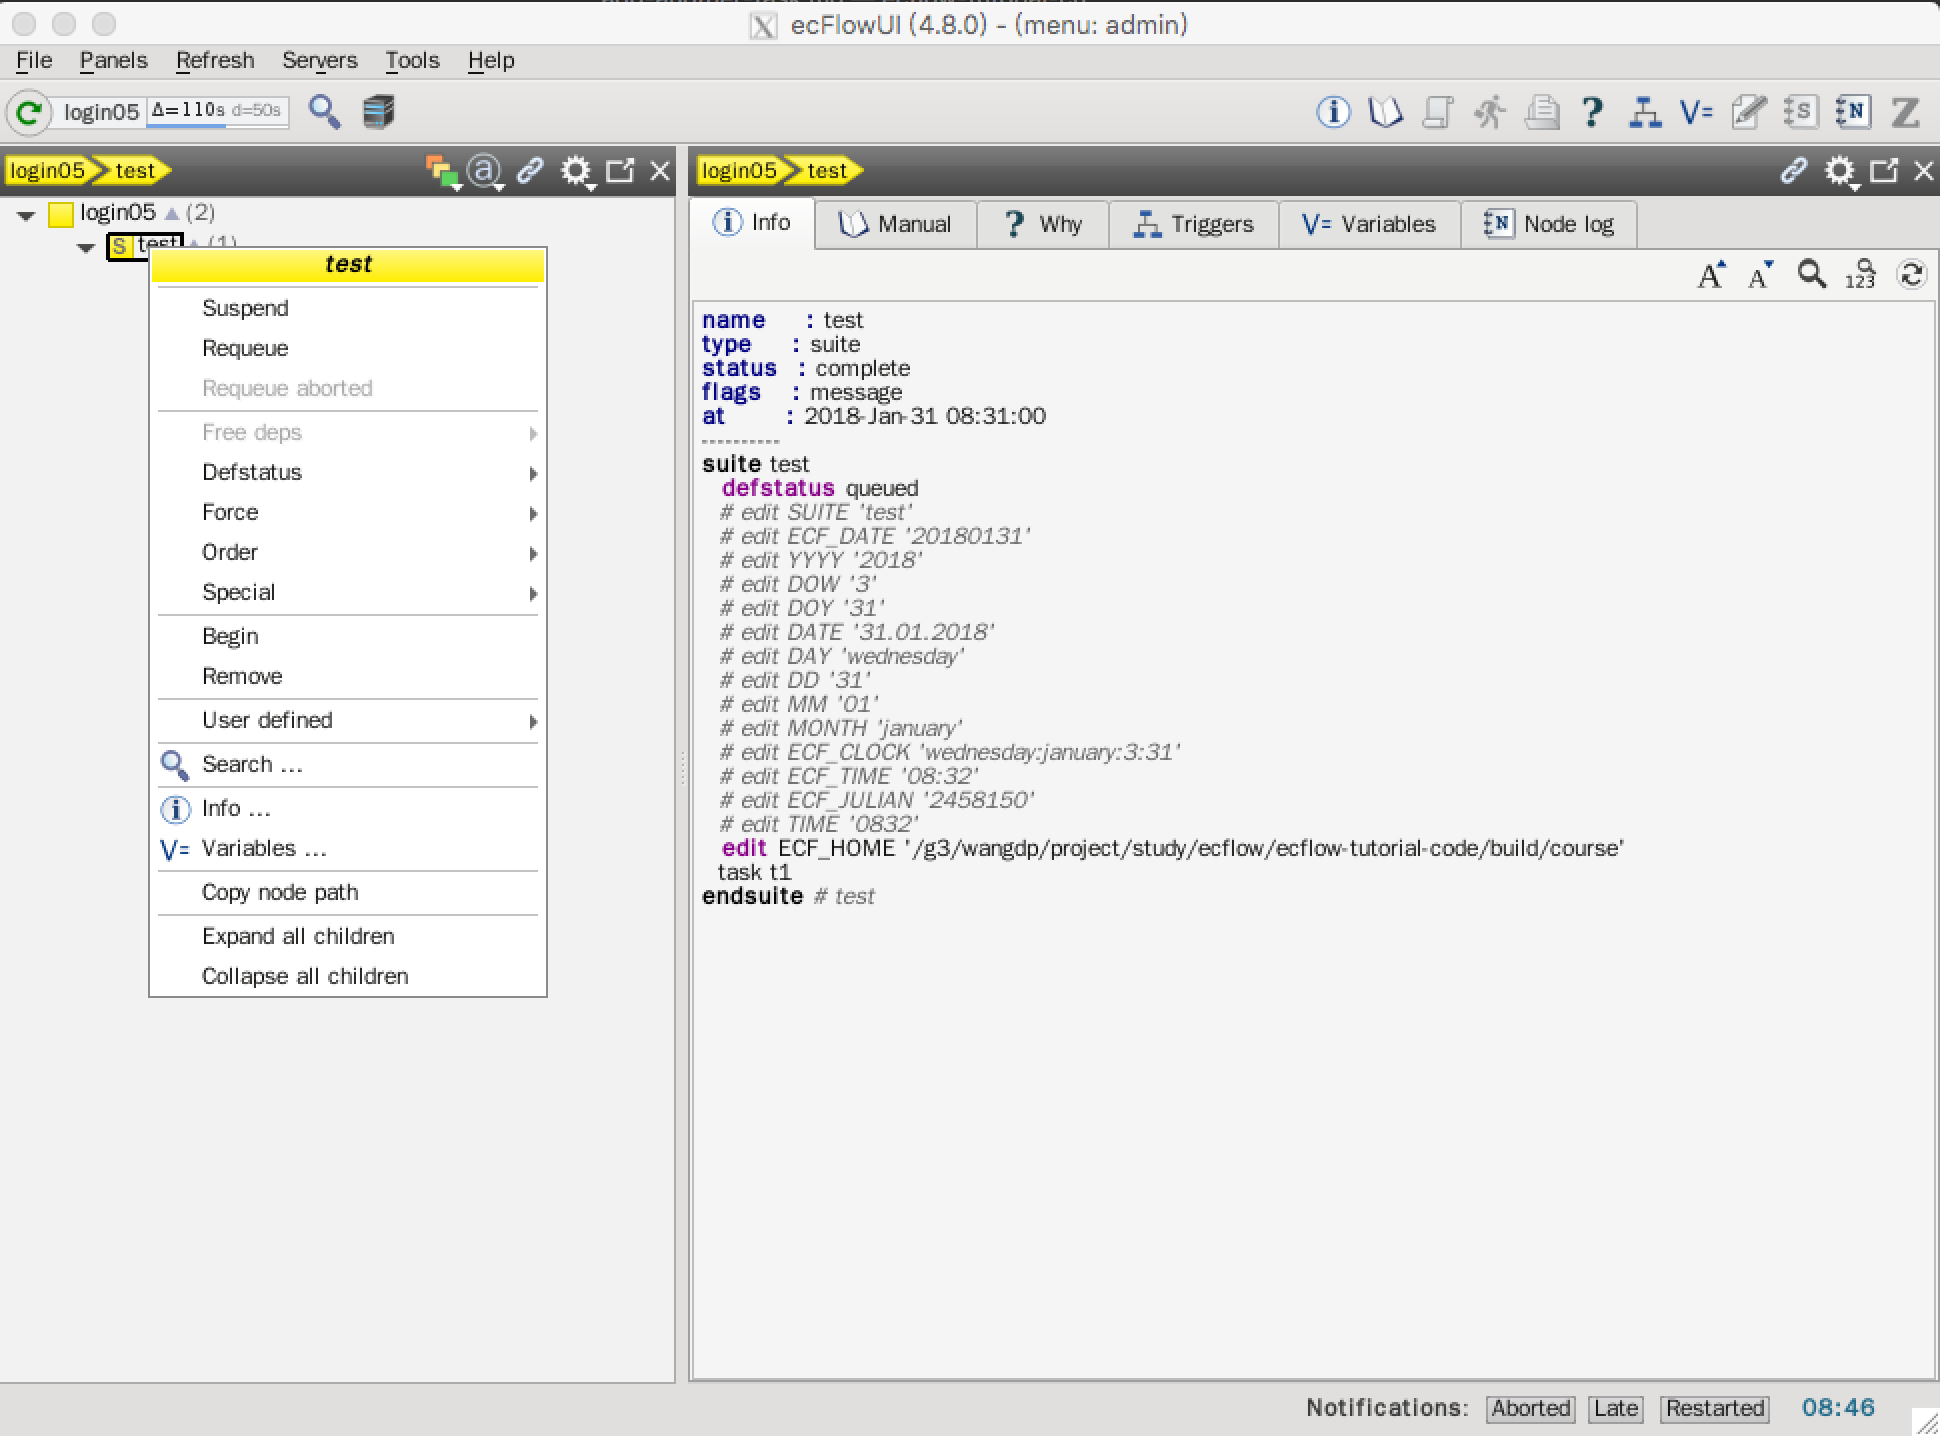Click Suspend in the context menu

point(245,308)
